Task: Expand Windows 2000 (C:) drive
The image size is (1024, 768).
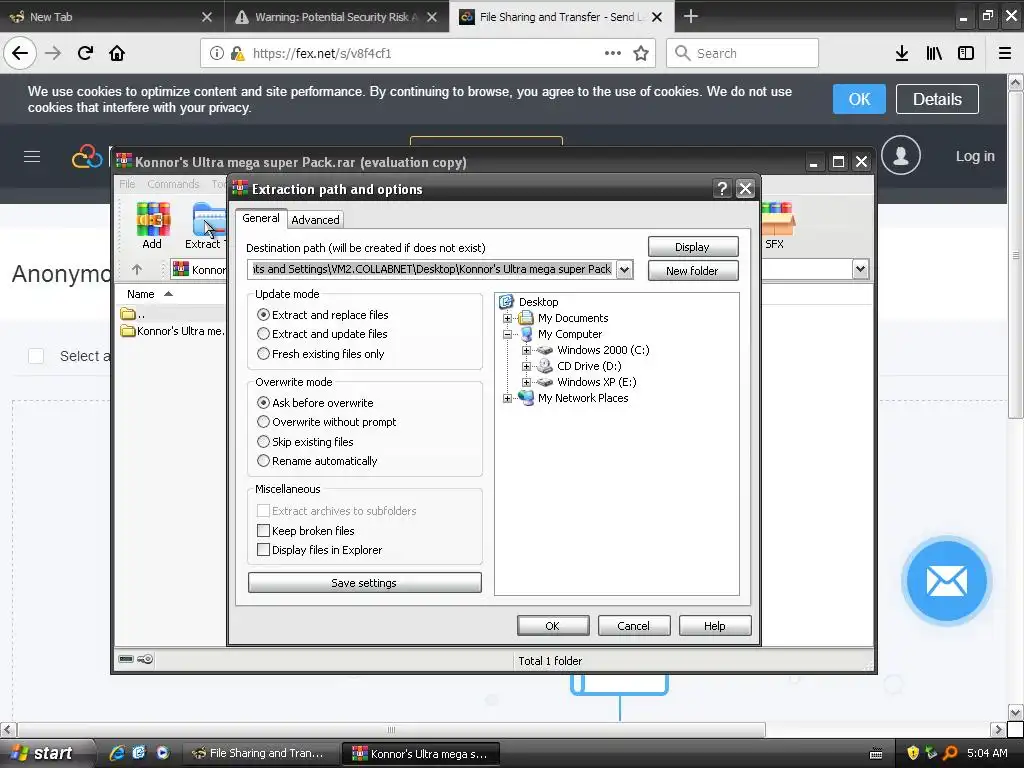Action: [x=526, y=351]
